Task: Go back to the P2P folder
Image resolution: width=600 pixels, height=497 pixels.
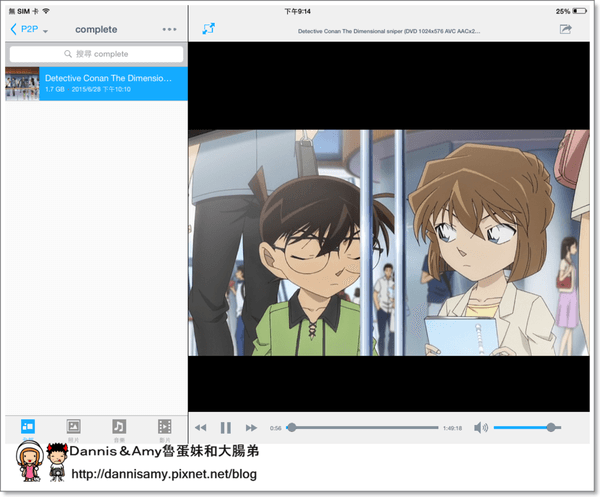Action: click(24, 29)
